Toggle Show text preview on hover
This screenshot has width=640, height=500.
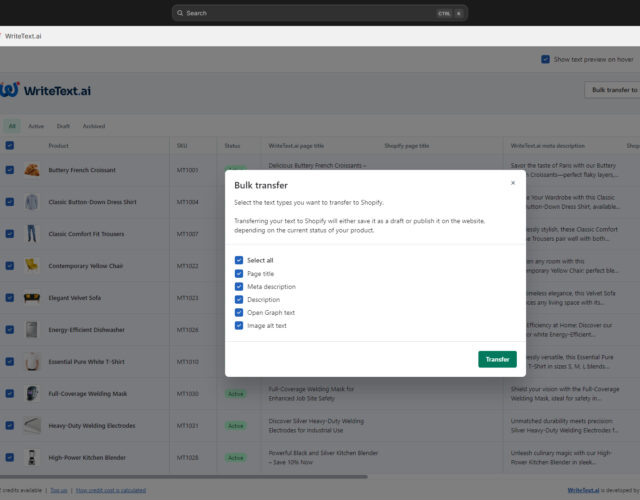(545, 59)
